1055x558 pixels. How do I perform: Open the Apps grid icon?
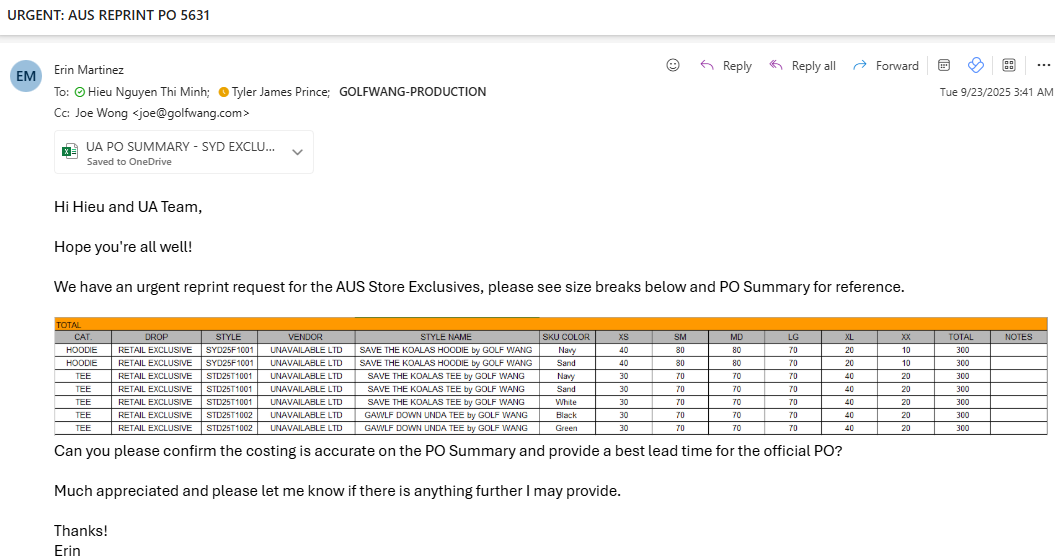1009,65
